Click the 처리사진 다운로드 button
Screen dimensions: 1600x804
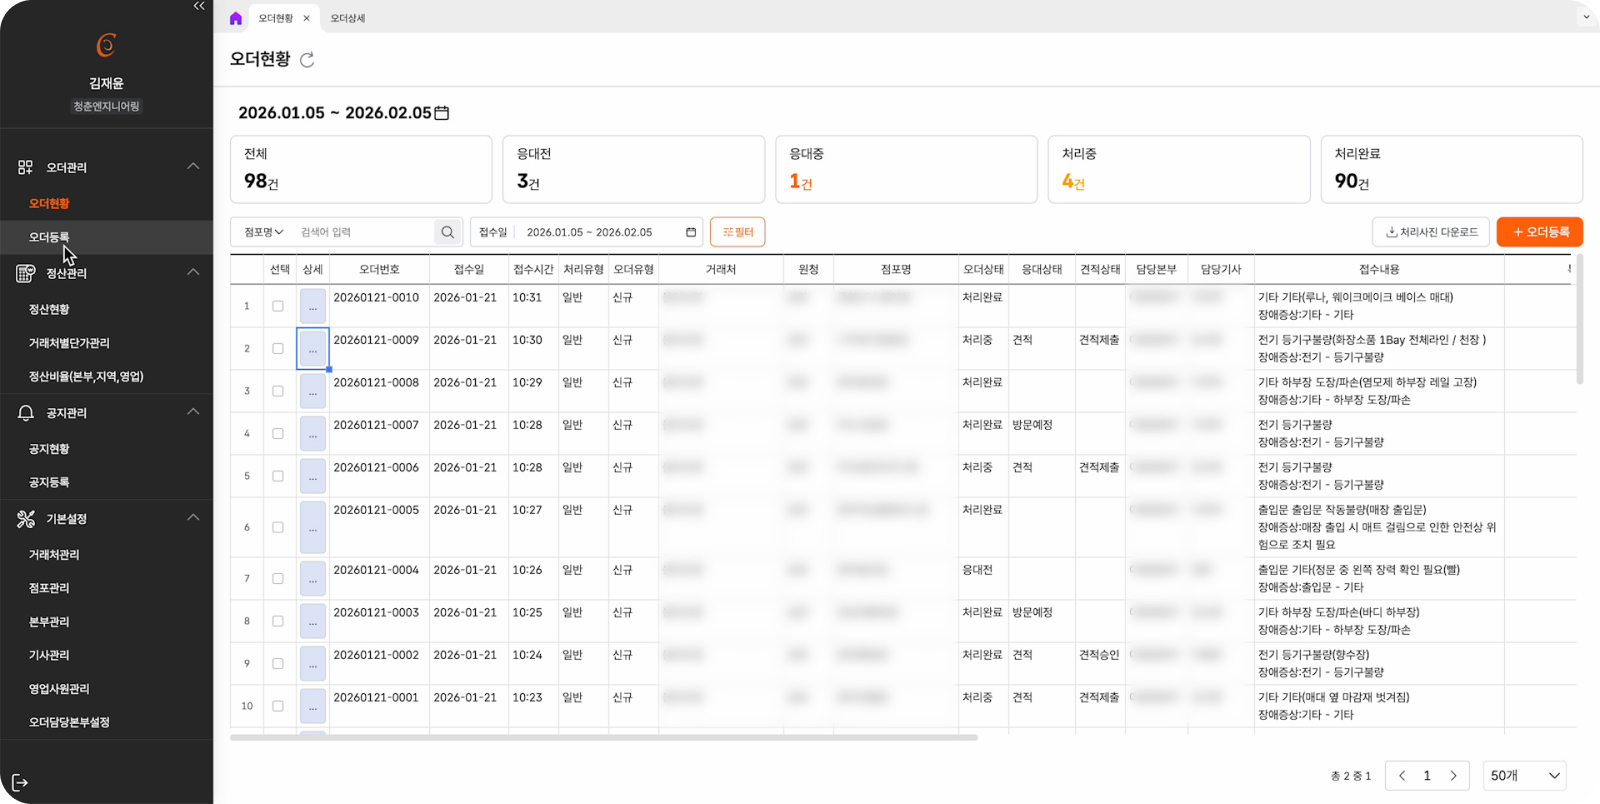pos(1430,232)
